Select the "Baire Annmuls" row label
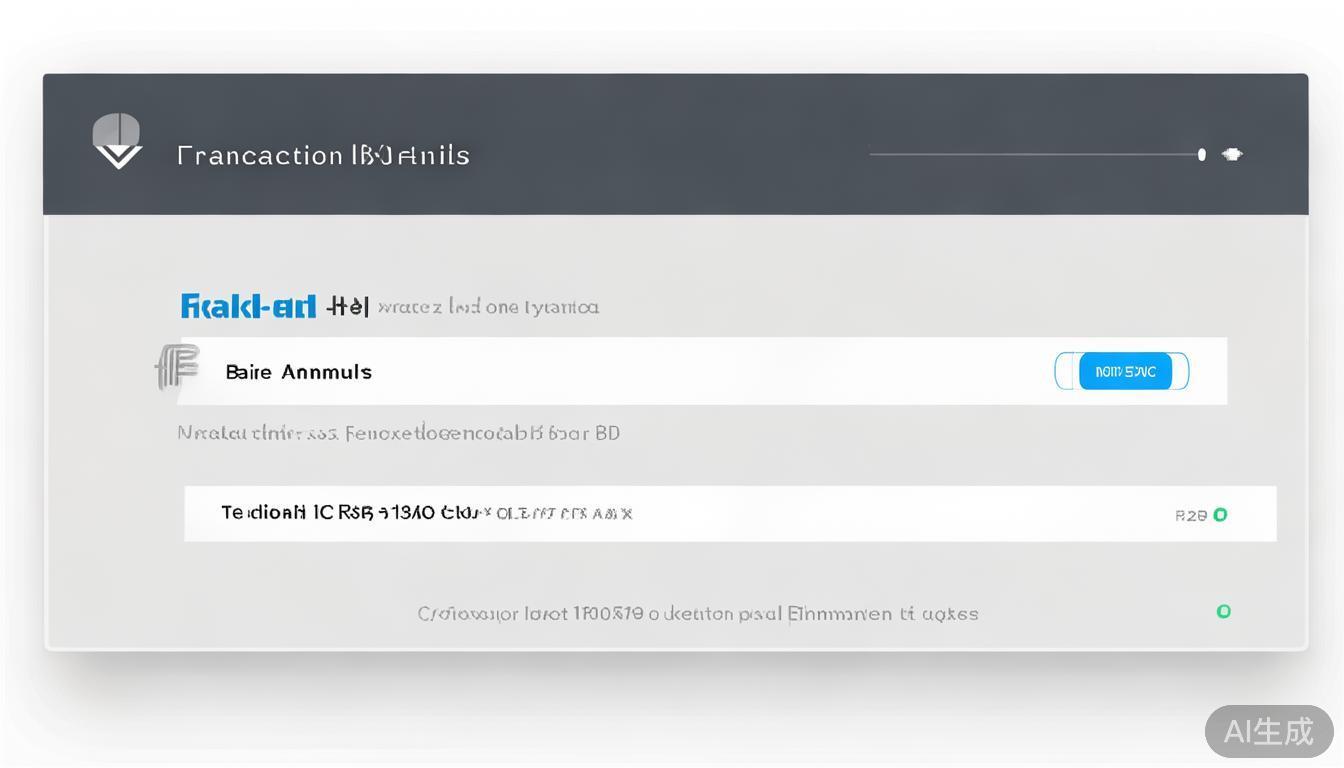Viewport: 1344px width, 768px height. pyautogui.click(x=298, y=372)
